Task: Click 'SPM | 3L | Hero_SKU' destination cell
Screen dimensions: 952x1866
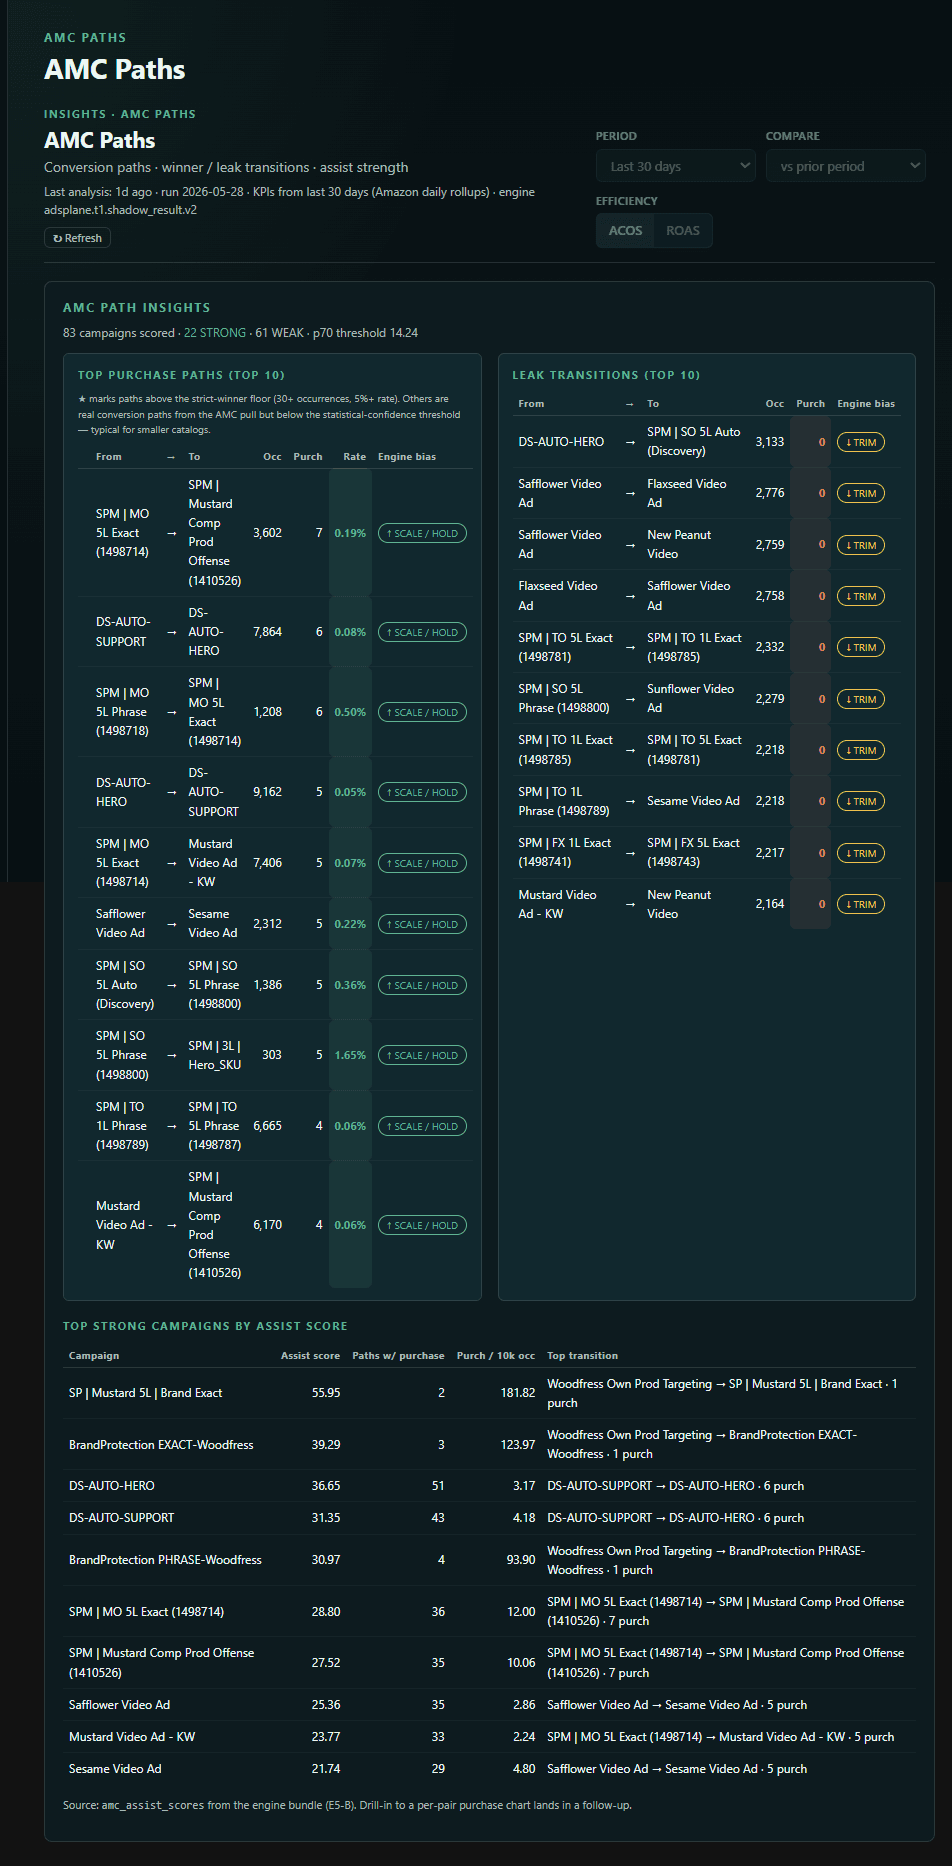Action: tap(215, 1055)
